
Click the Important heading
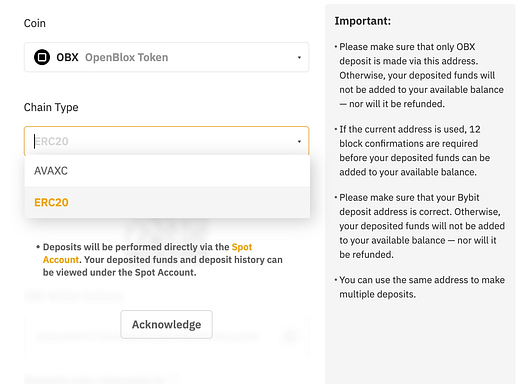pyautogui.click(x=363, y=21)
